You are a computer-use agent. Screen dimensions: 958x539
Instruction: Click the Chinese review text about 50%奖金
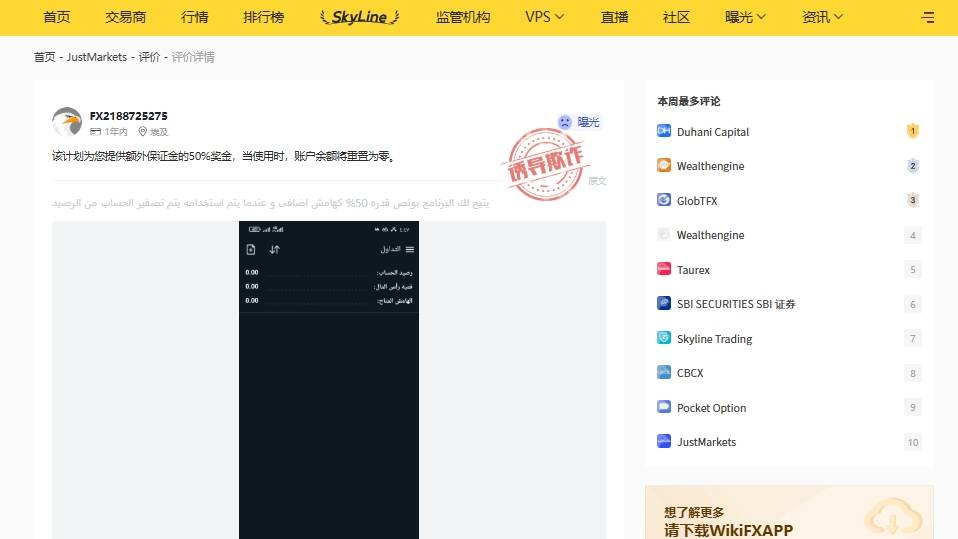224,156
